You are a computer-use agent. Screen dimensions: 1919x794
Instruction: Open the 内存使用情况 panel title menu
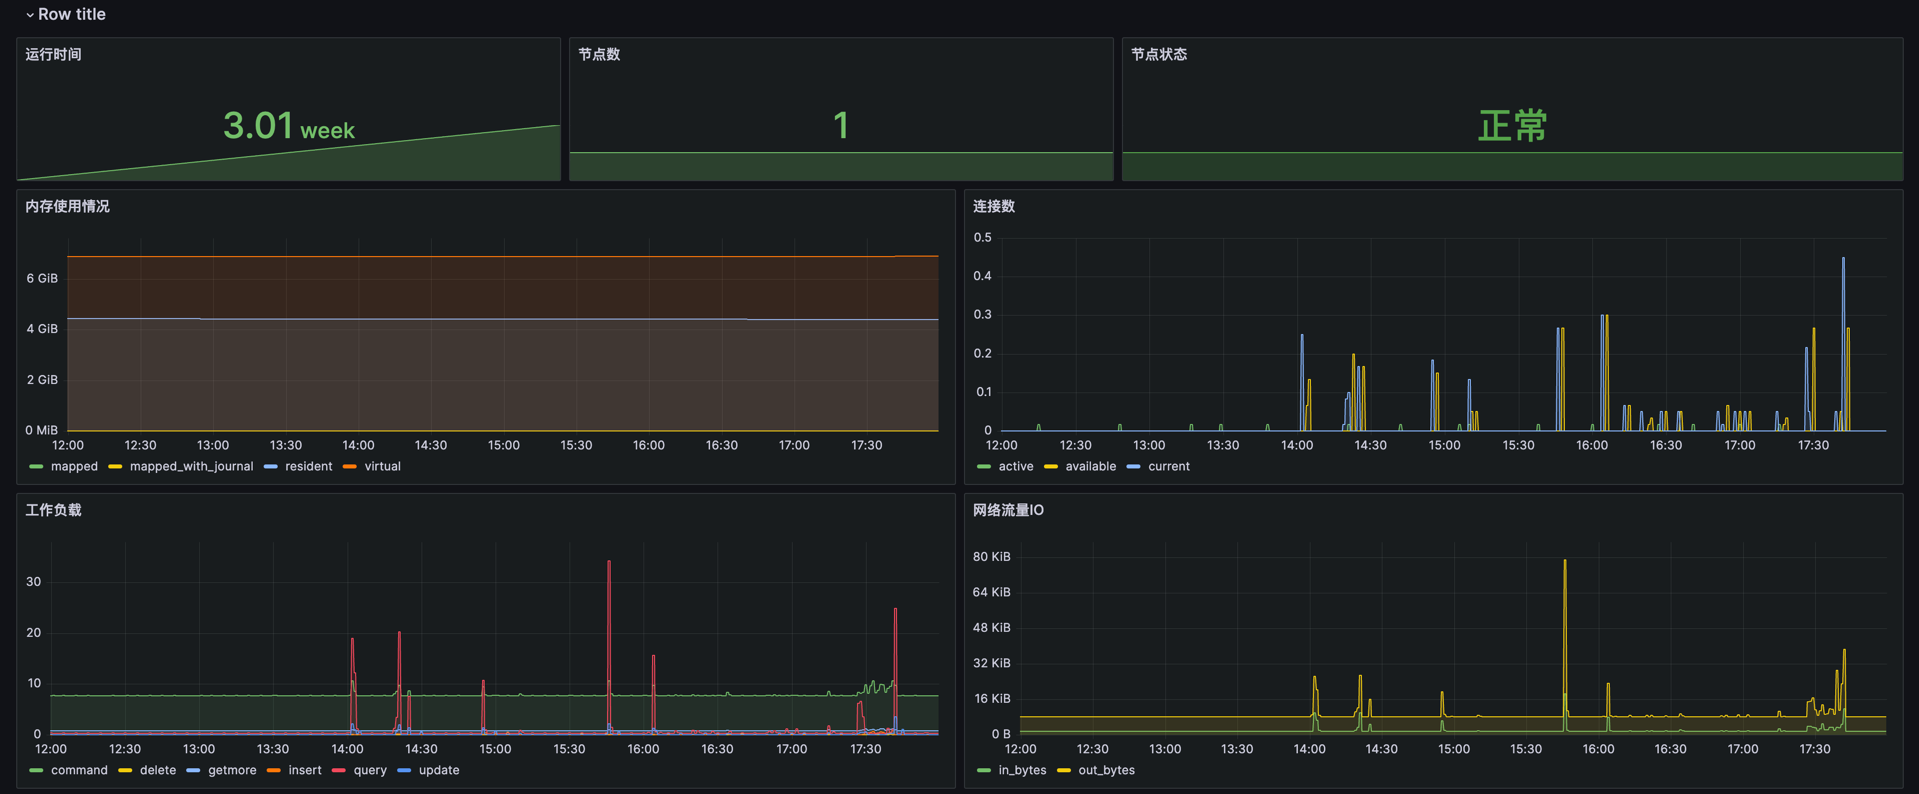coord(67,206)
